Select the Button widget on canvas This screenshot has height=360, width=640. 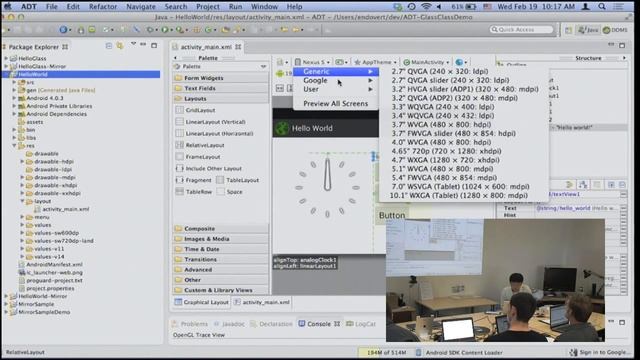click(392, 215)
